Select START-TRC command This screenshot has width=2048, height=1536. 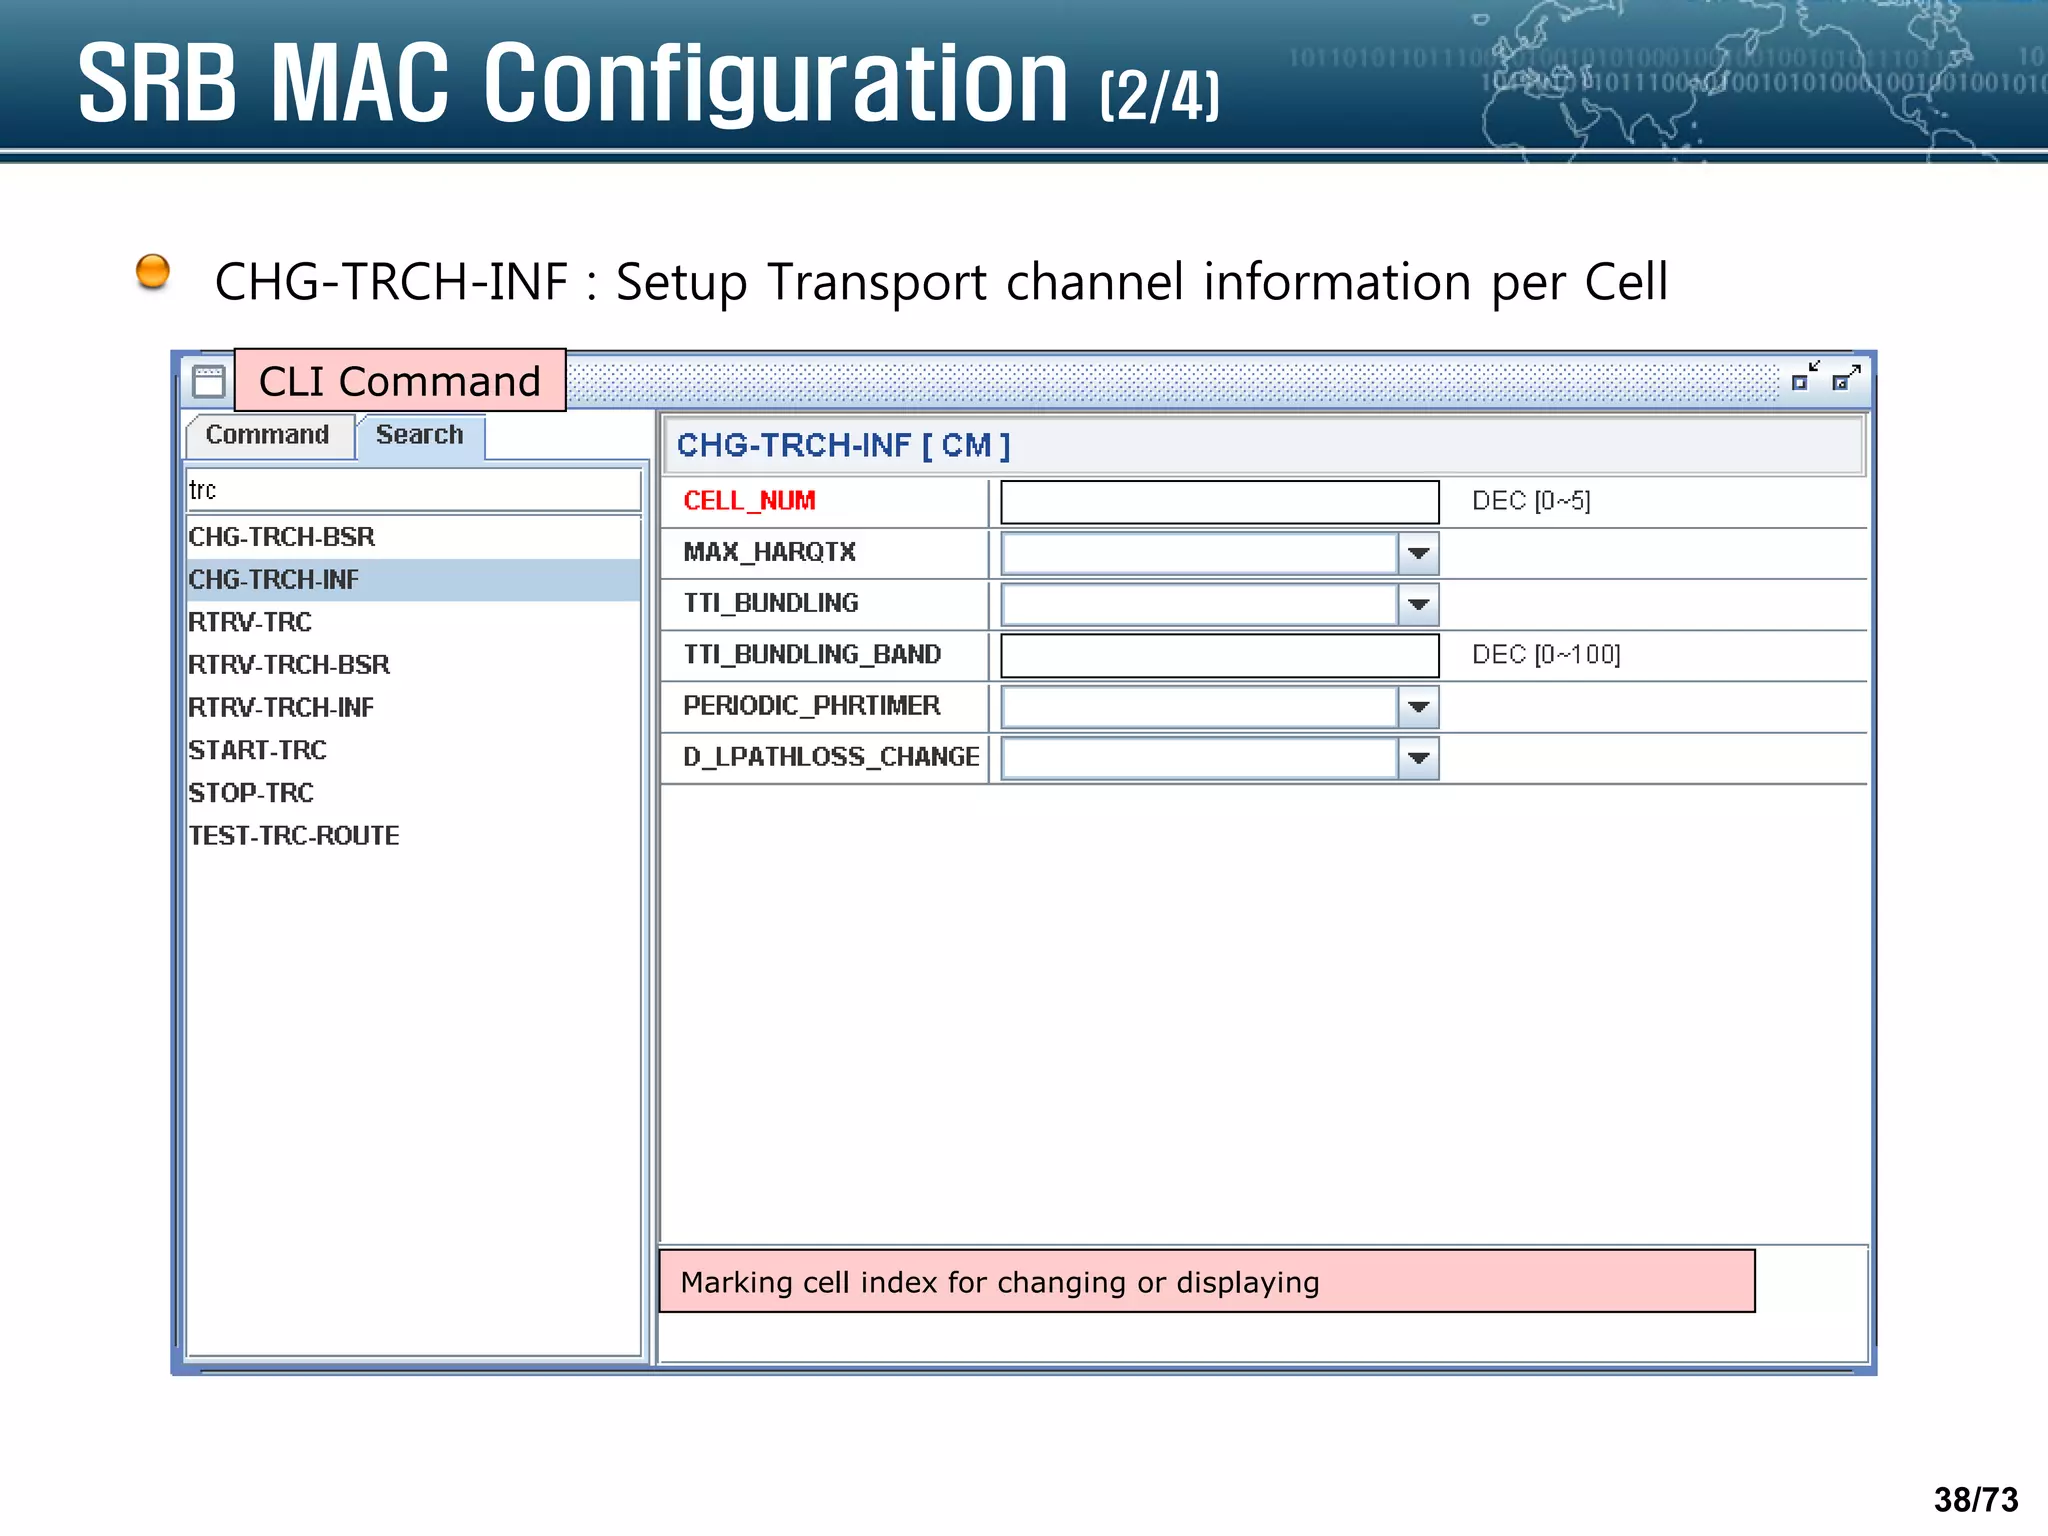pyautogui.click(x=257, y=750)
